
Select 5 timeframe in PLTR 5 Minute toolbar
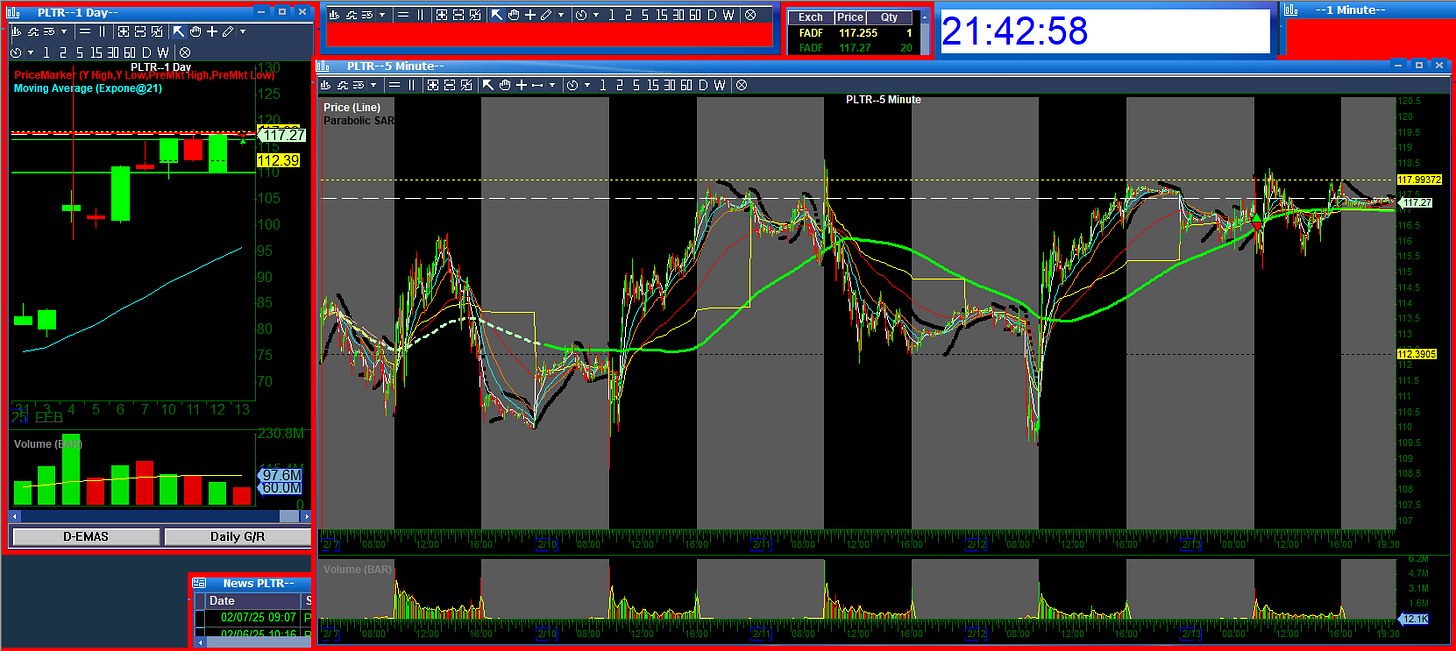[636, 85]
